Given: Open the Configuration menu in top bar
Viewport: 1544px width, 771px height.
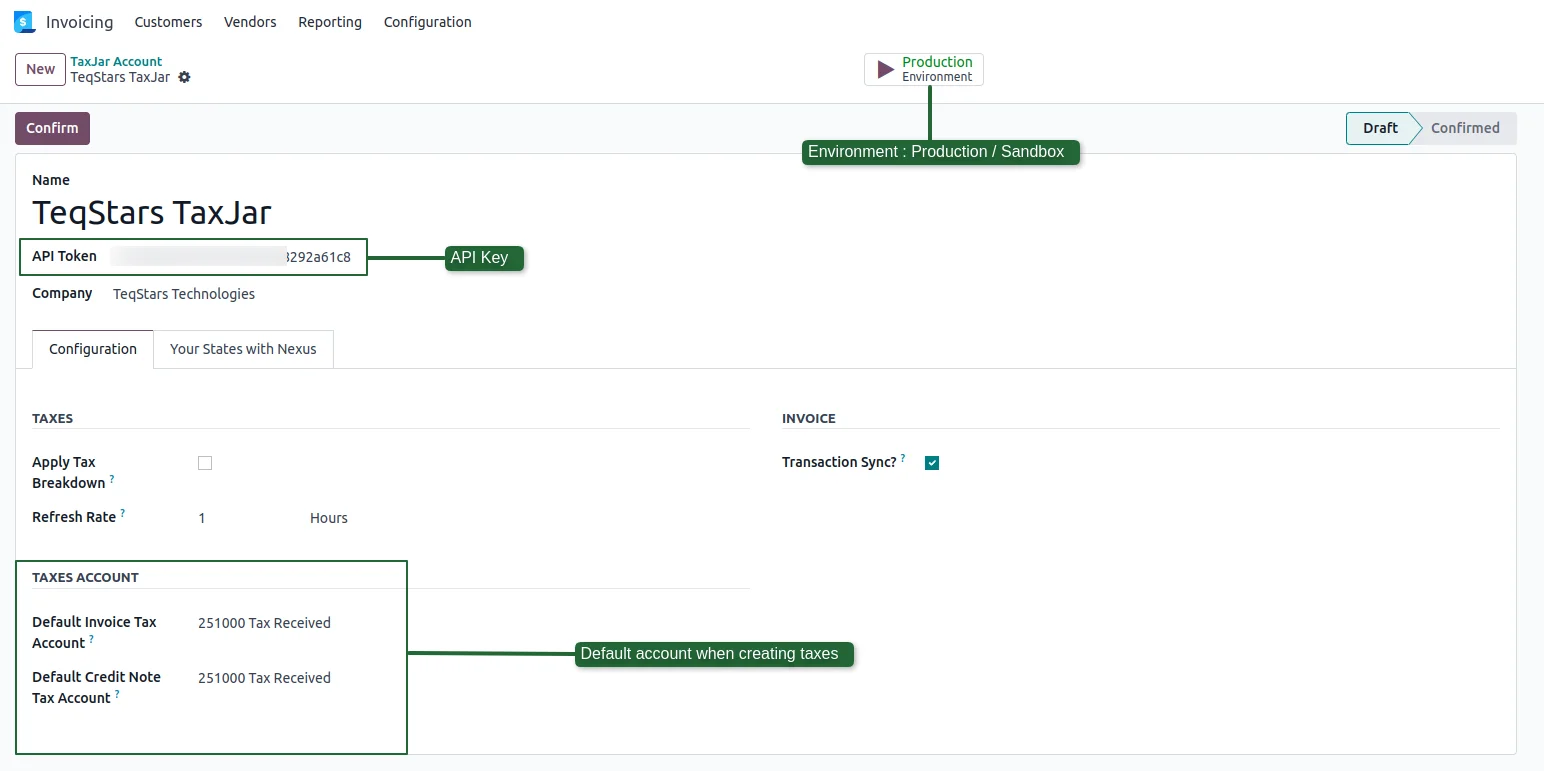Looking at the screenshot, I should (x=428, y=22).
